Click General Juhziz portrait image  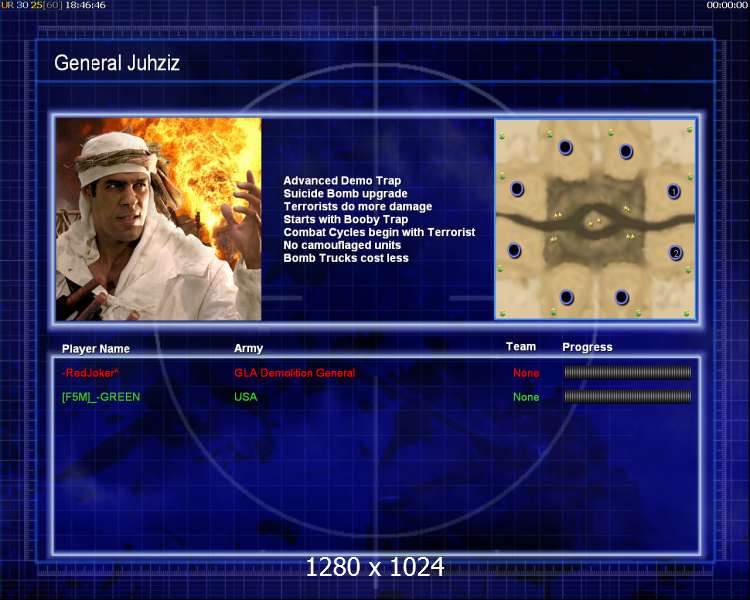tap(158, 219)
